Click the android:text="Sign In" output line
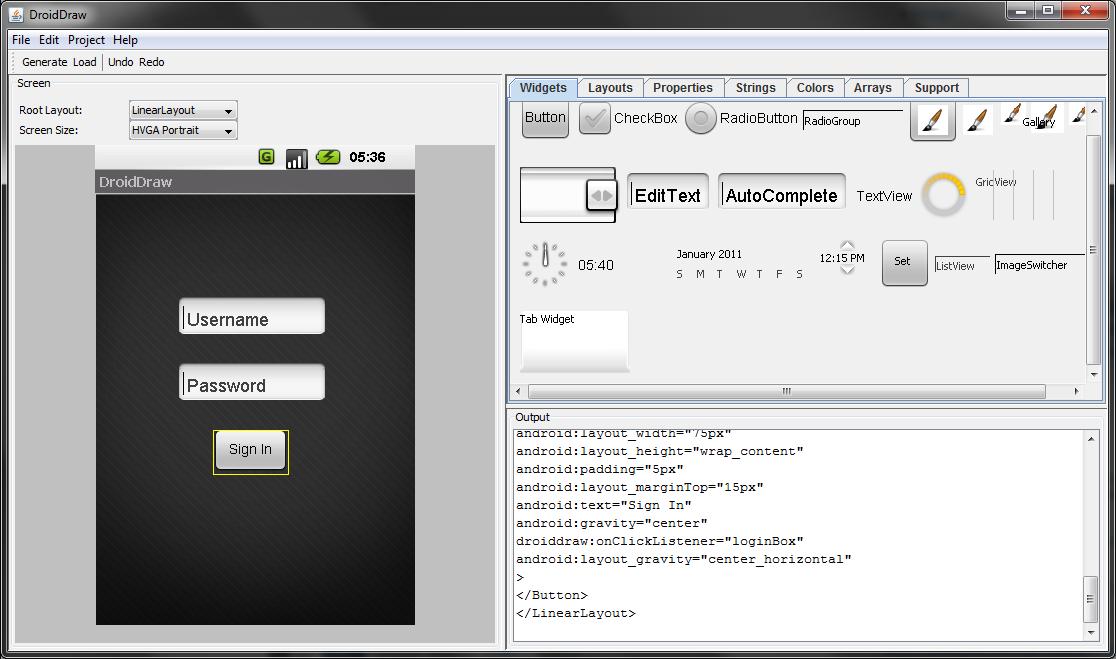1116x659 pixels. point(604,505)
